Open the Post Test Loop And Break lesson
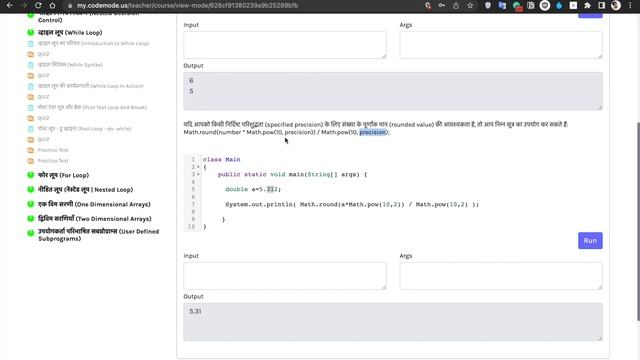This screenshot has height=360, width=640. tap(92, 107)
